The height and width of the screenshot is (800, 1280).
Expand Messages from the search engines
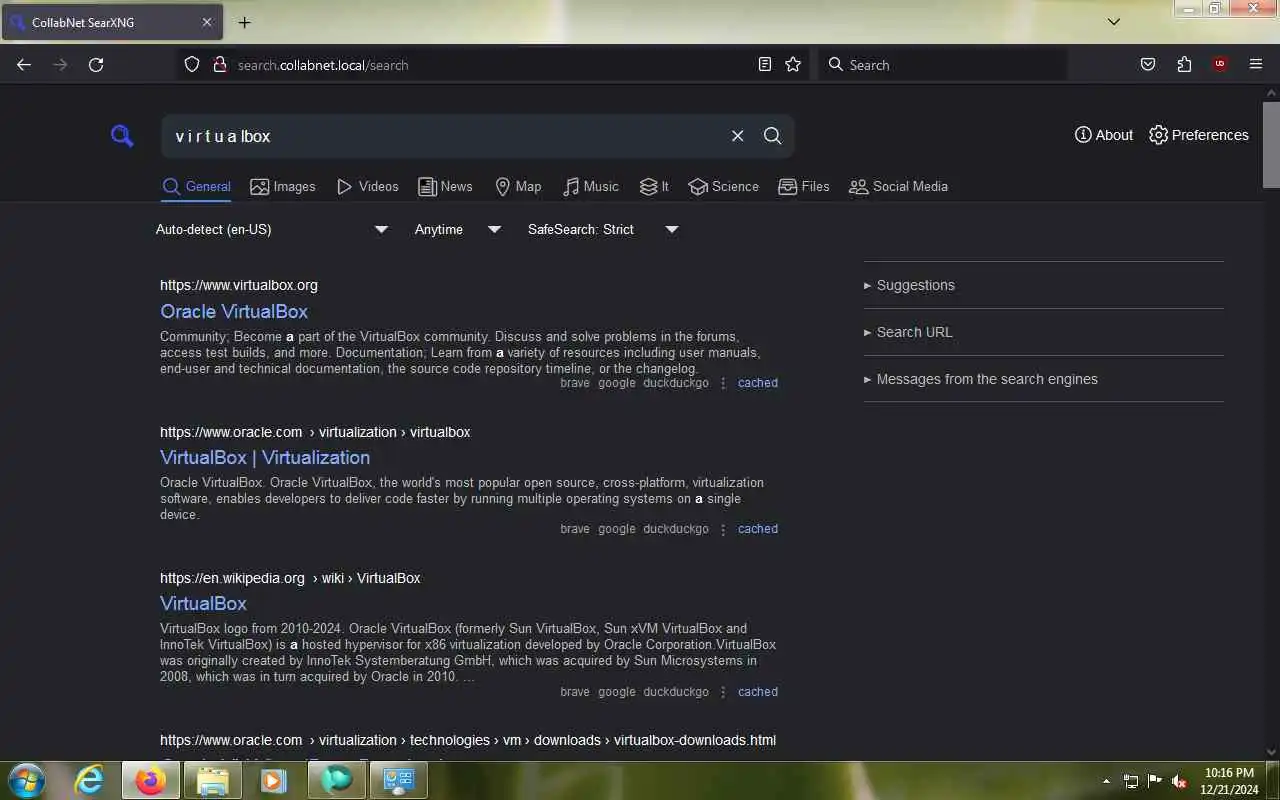pos(1043,379)
